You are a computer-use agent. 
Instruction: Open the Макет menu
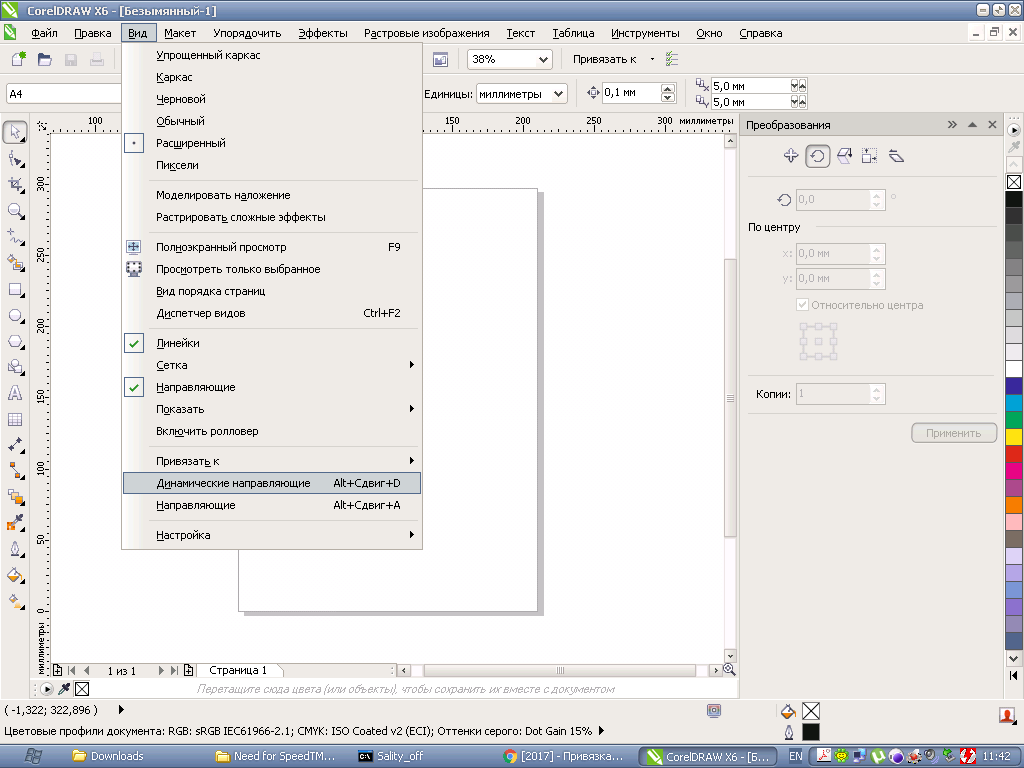(180, 33)
